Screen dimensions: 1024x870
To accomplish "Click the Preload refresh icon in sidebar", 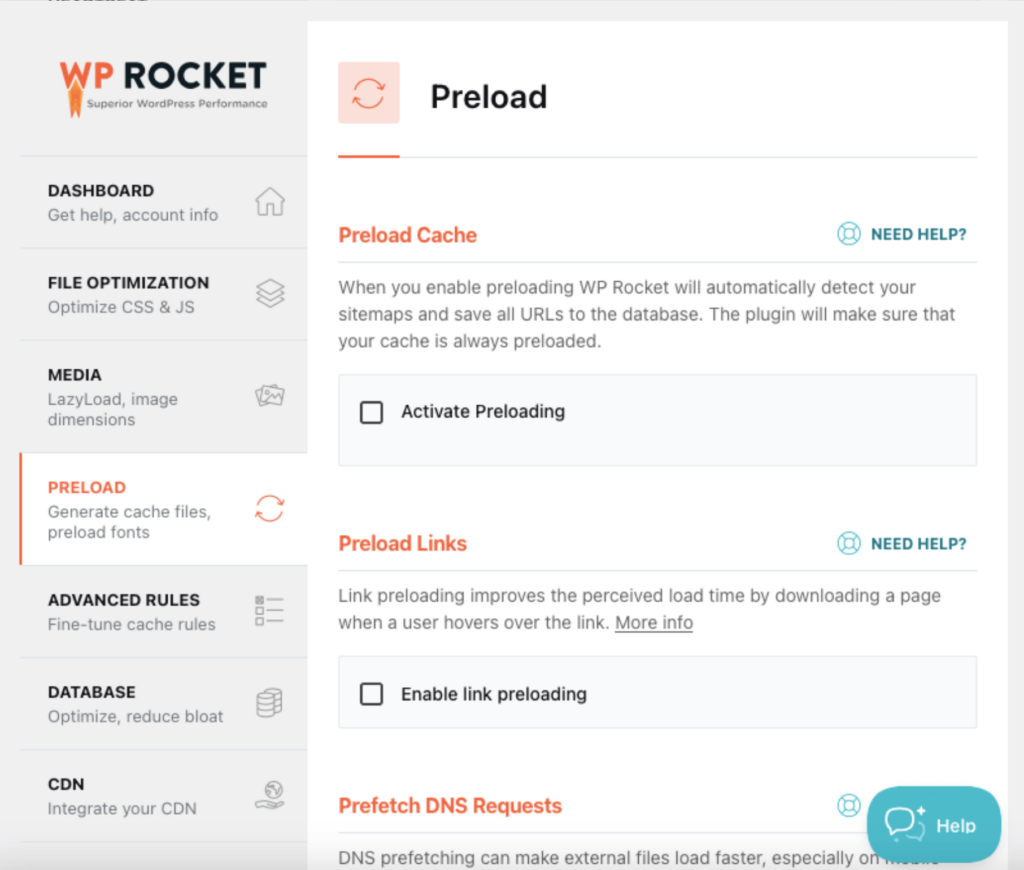I will (x=270, y=508).
